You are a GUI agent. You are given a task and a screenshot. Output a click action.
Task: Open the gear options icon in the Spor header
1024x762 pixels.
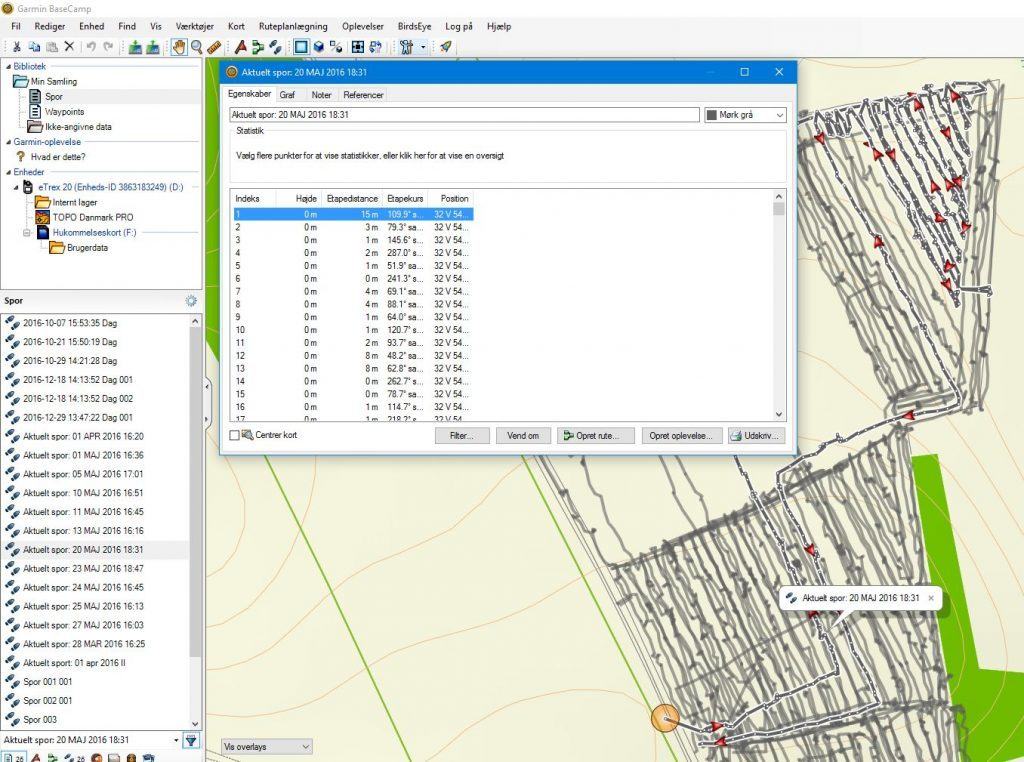(191, 301)
